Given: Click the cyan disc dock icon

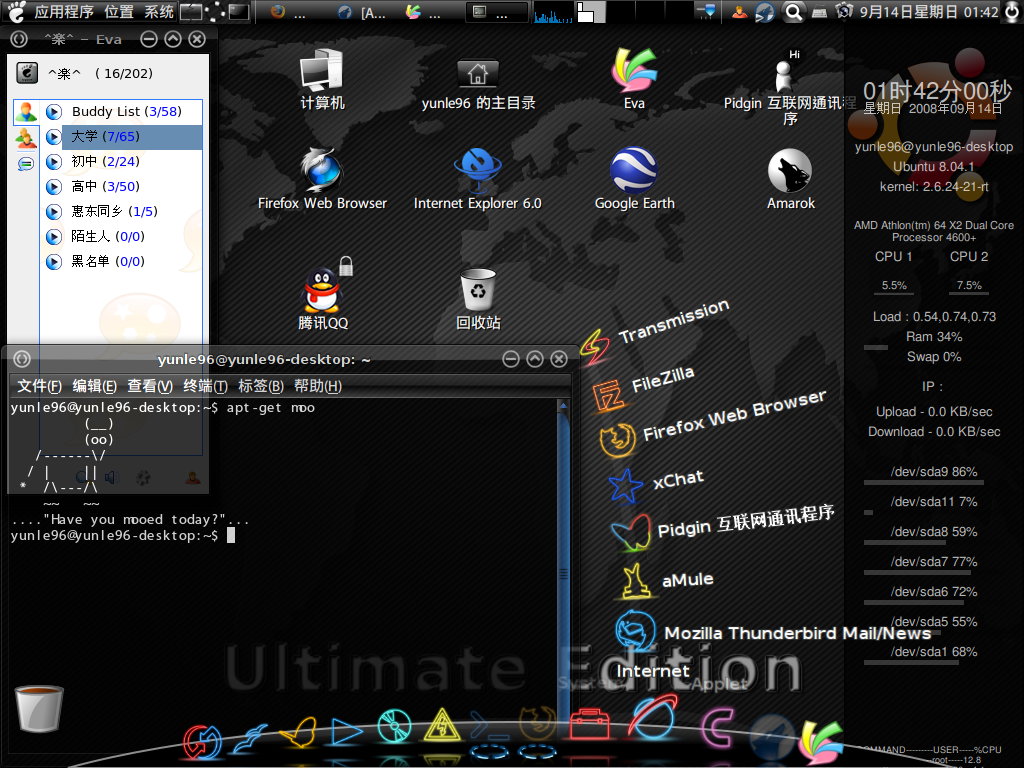Looking at the screenshot, I should point(394,726).
